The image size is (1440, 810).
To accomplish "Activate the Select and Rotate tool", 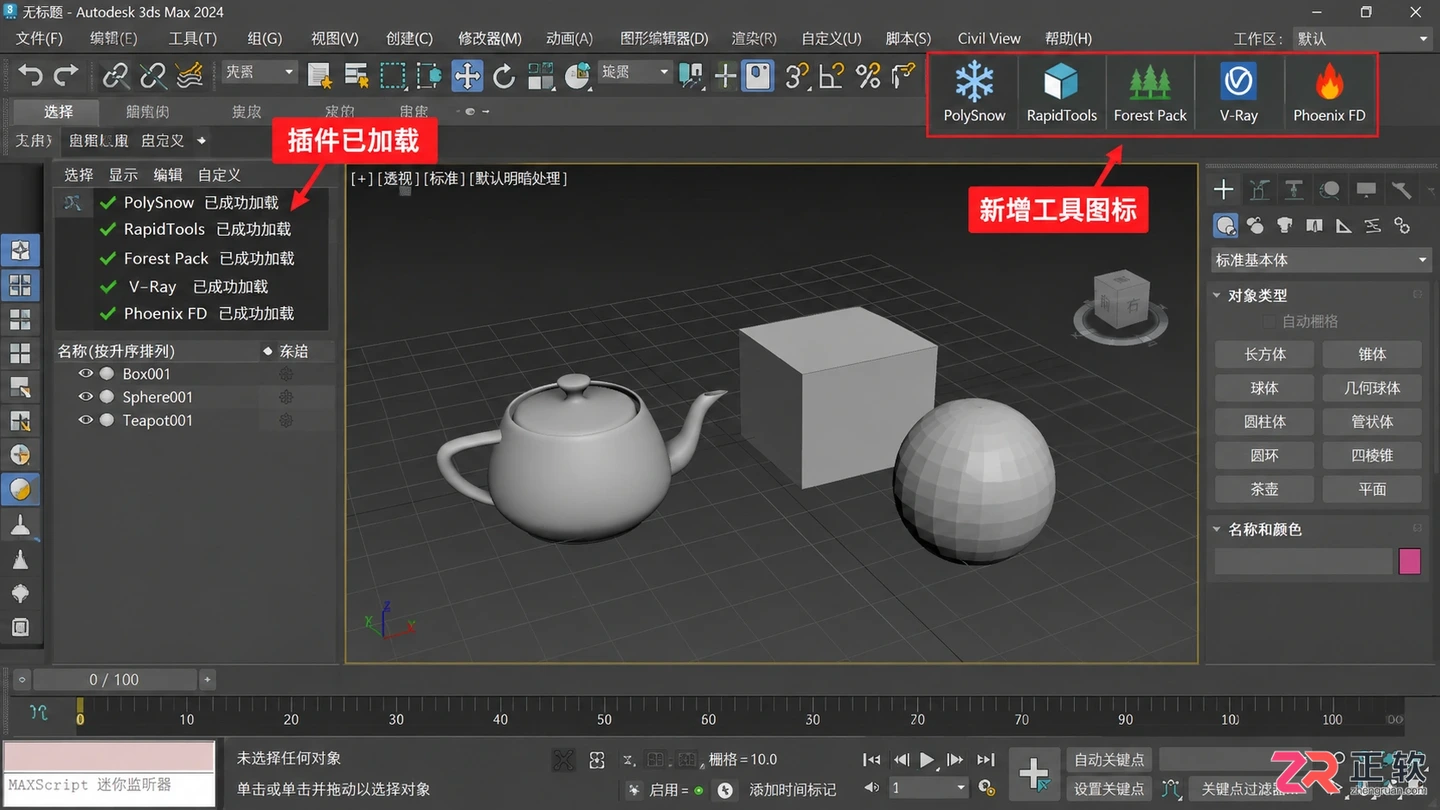I will tap(504, 75).
